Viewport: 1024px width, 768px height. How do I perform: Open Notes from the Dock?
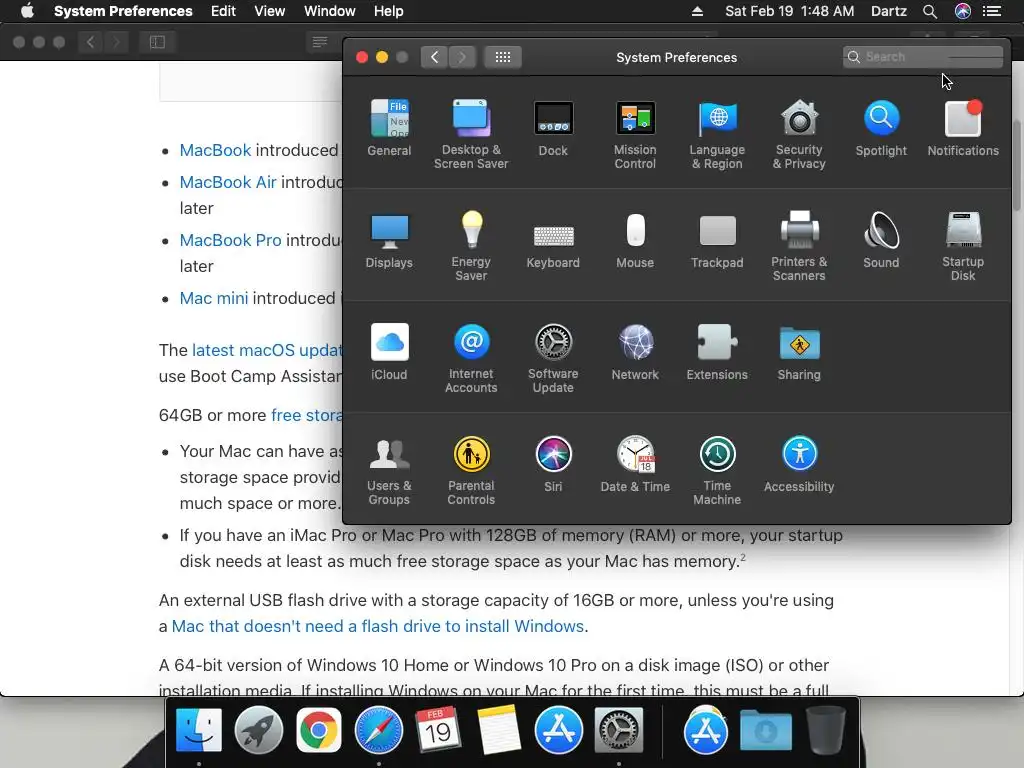[498, 730]
